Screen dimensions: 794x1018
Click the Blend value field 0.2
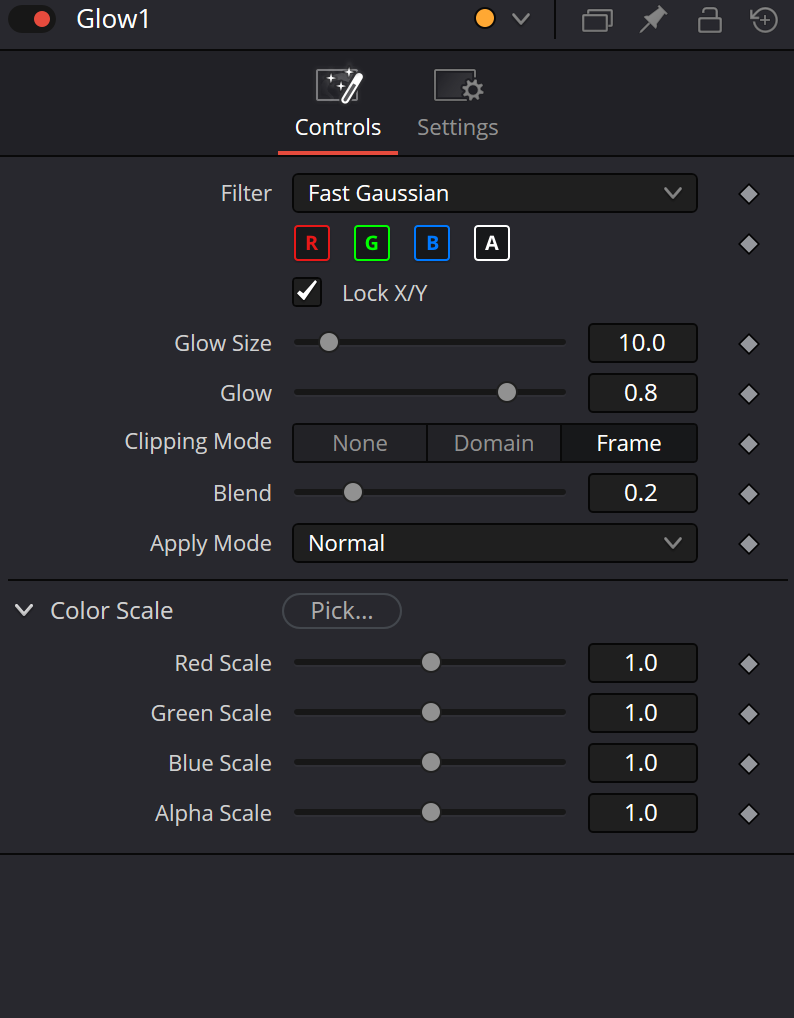click(x=643, y=493)
